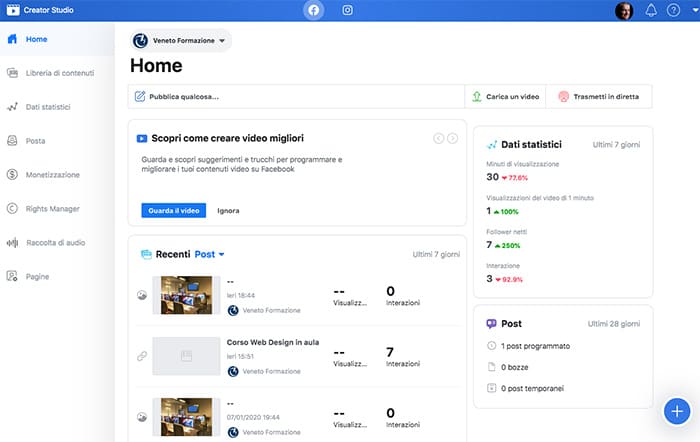Open the notifications bell

click(651, 10)
